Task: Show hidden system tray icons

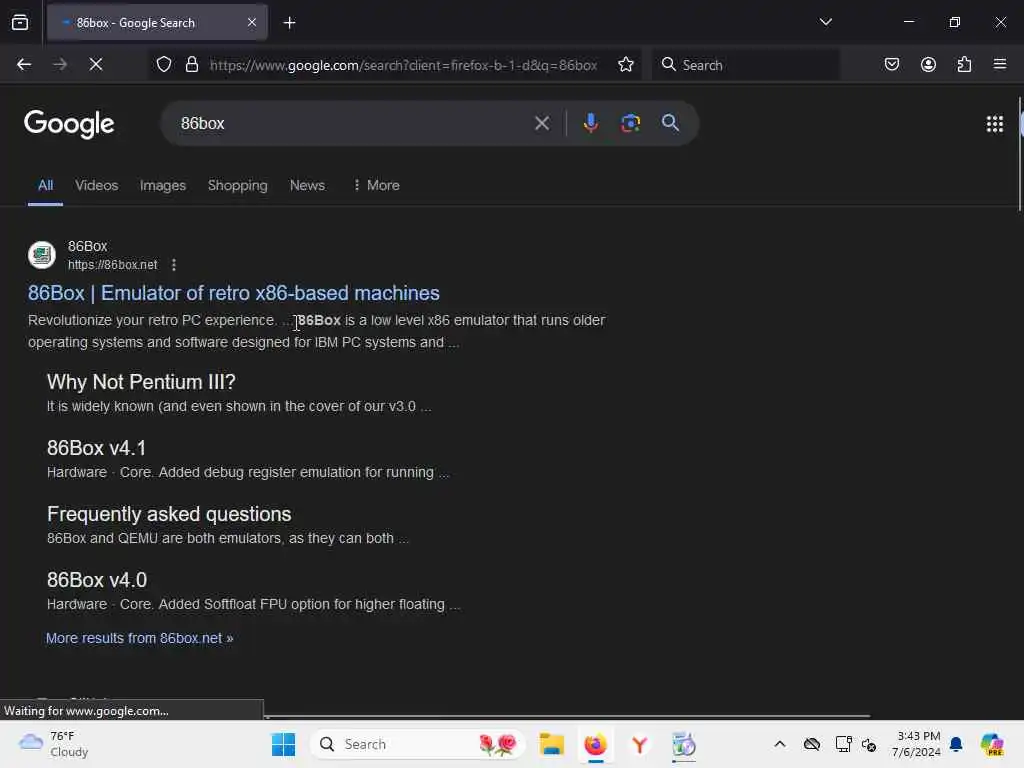Action: (780, 744)
